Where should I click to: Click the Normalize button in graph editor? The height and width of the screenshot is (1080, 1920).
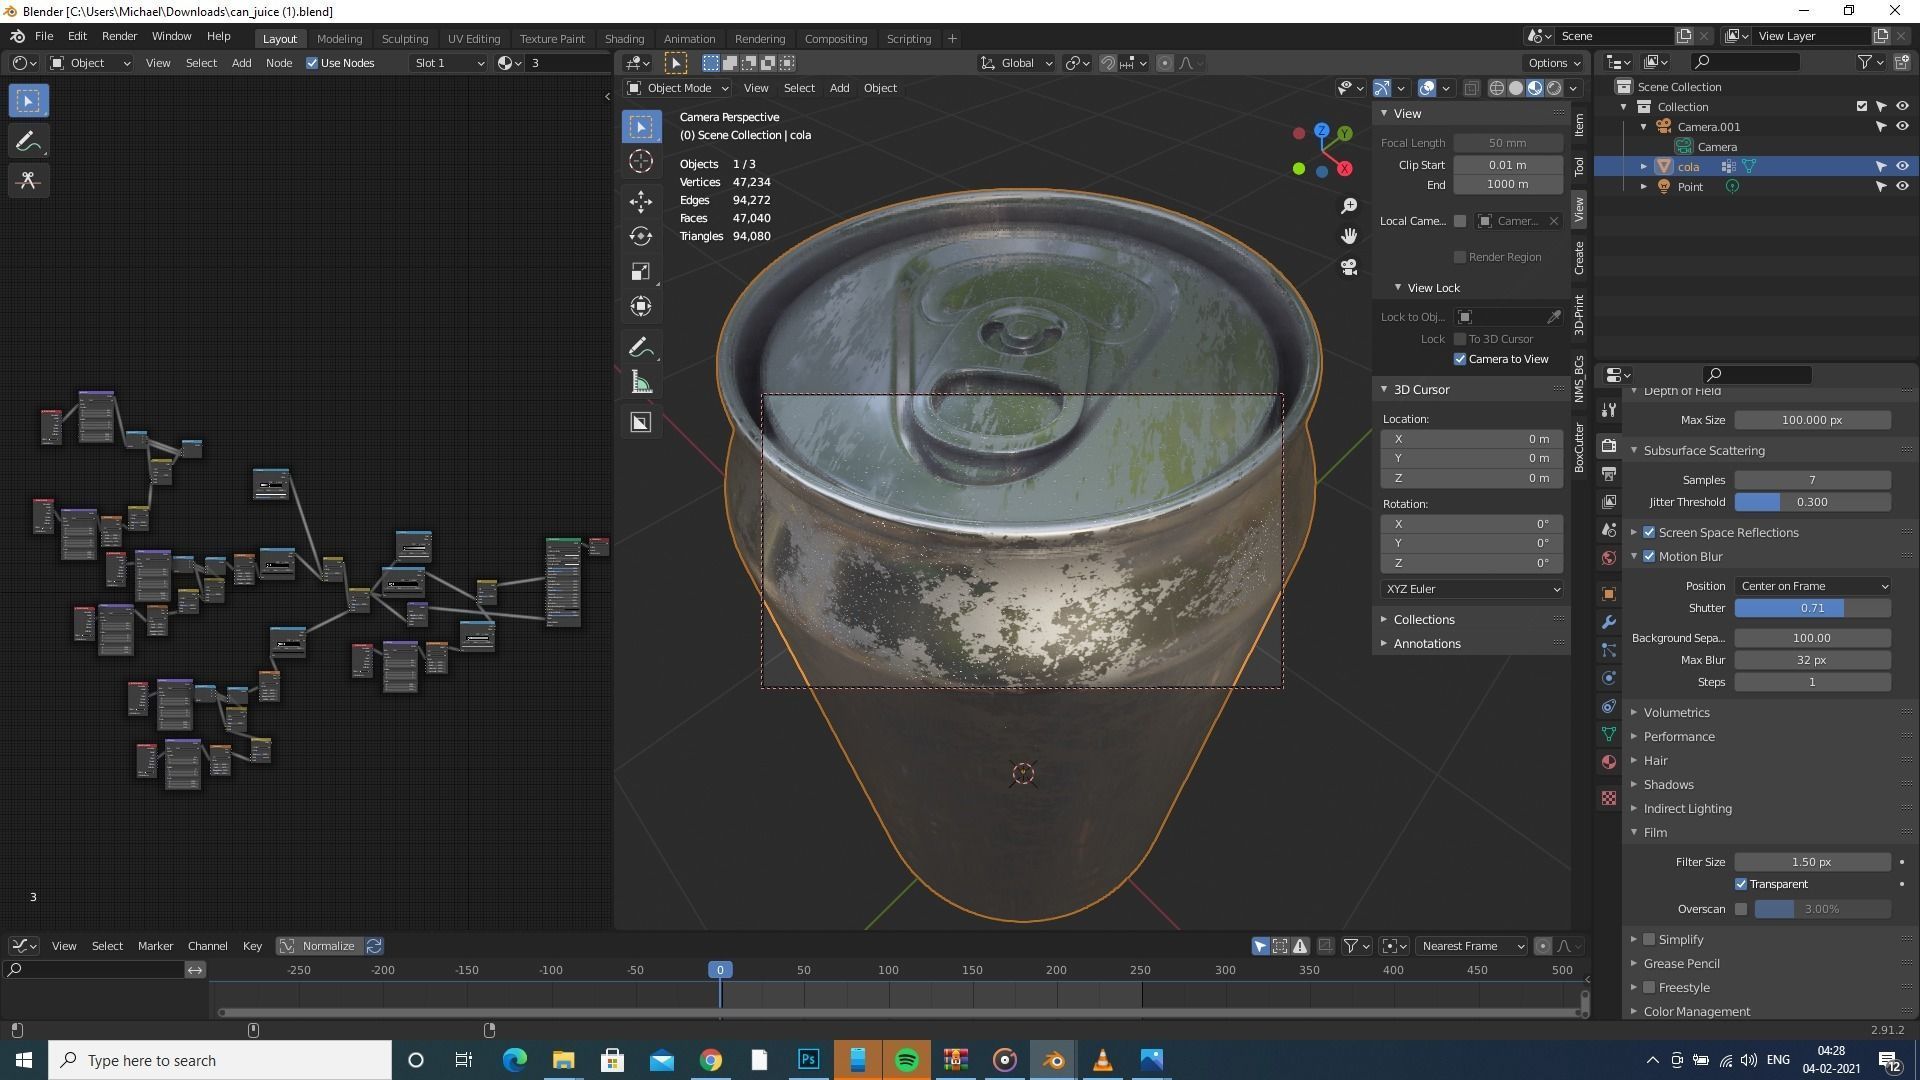pyautogui.click(x=318, y=946)
